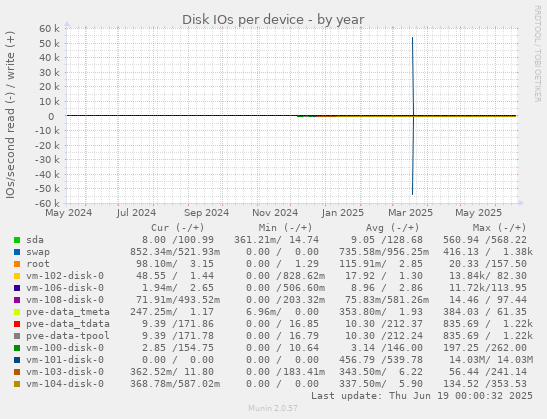Click the 'May 2024' x-axis label
Viewport: 547px width, 419px height.
click(69, 213)
